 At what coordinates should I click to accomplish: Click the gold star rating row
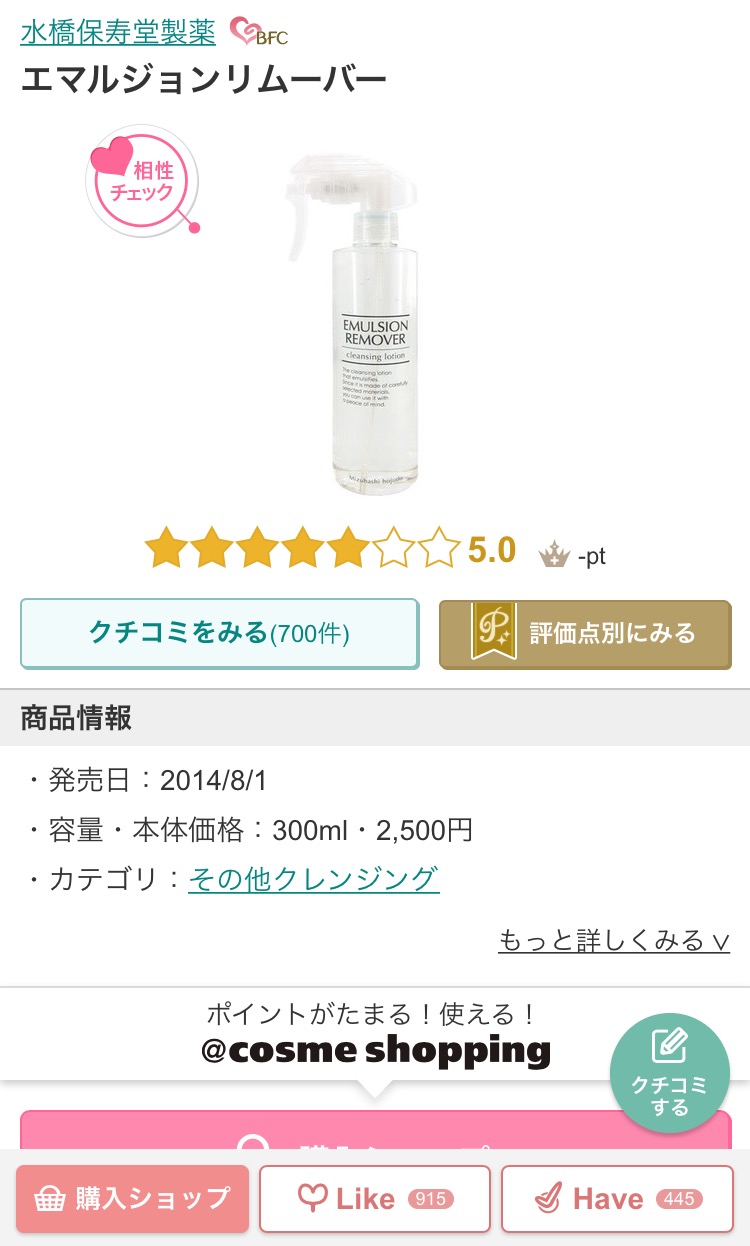(302, 550)
